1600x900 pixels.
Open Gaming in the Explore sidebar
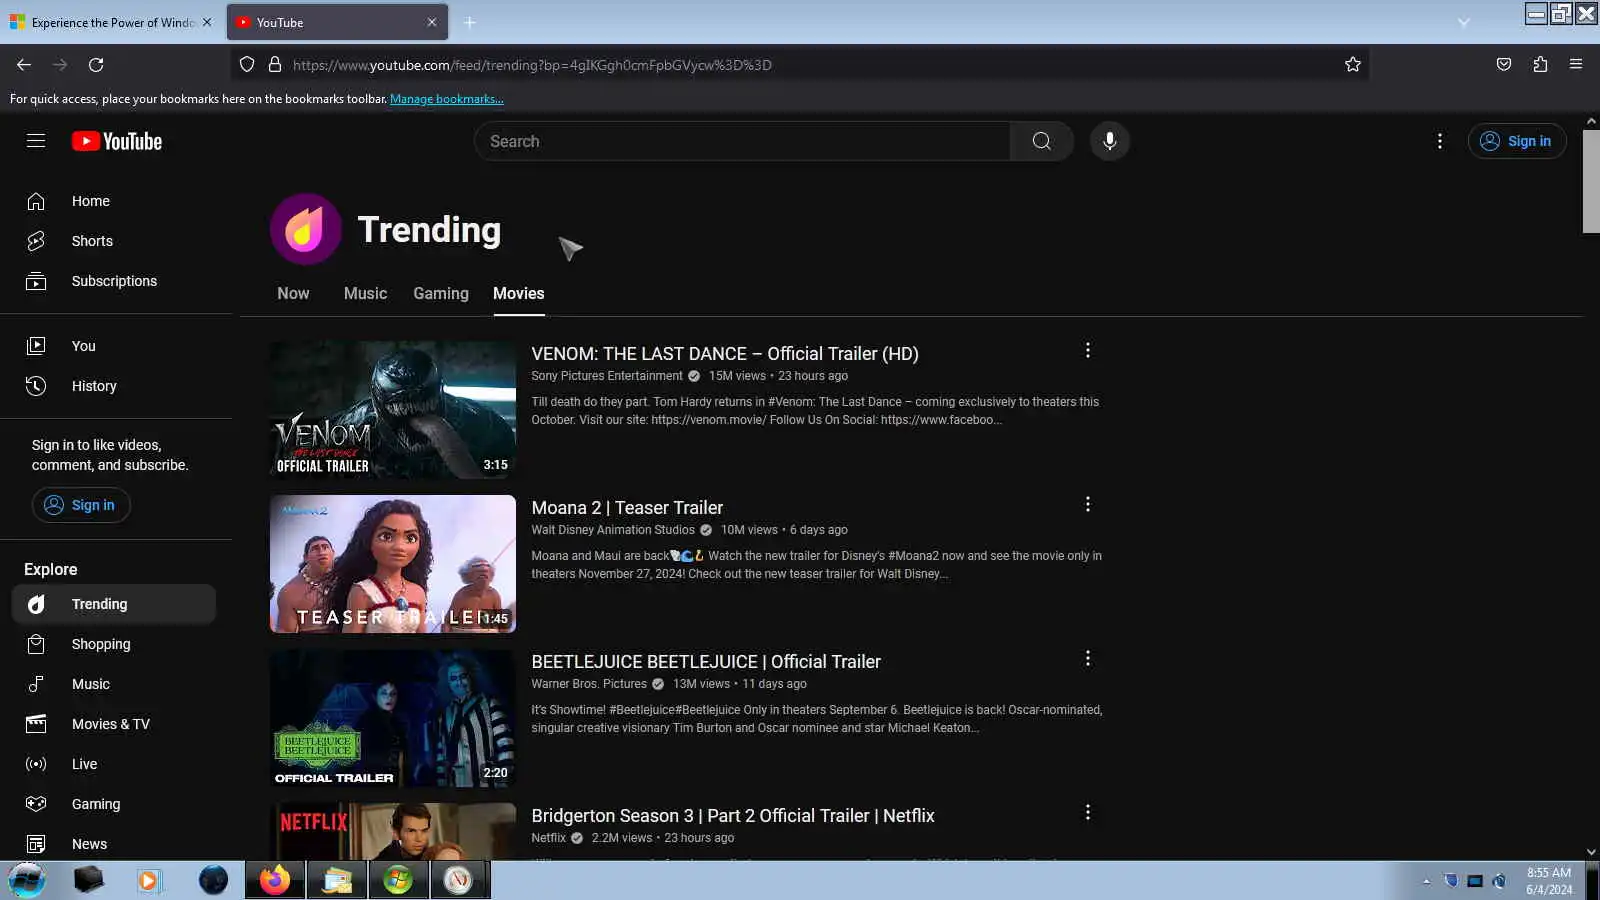[116, 804]
